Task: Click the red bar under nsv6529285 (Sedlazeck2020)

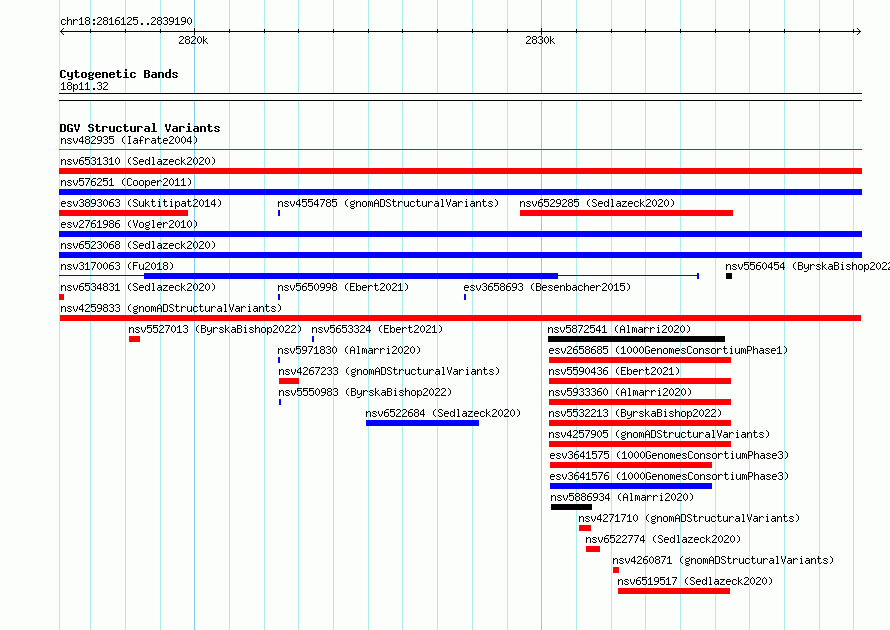Action: pos(626,213)
